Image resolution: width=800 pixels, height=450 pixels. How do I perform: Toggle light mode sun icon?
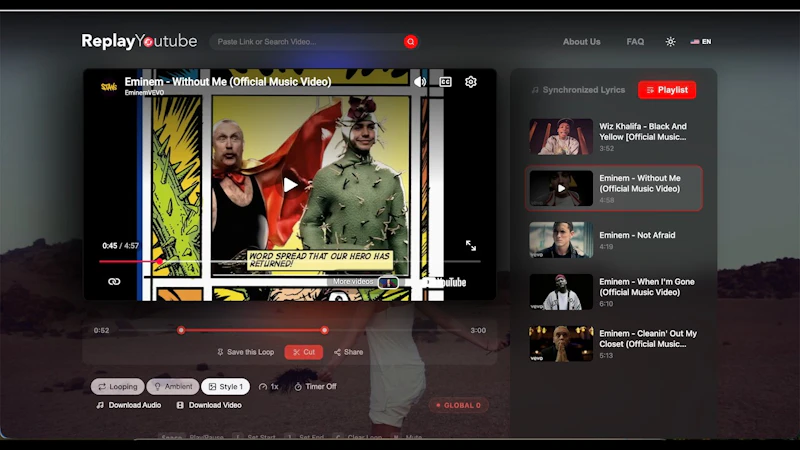670,42
